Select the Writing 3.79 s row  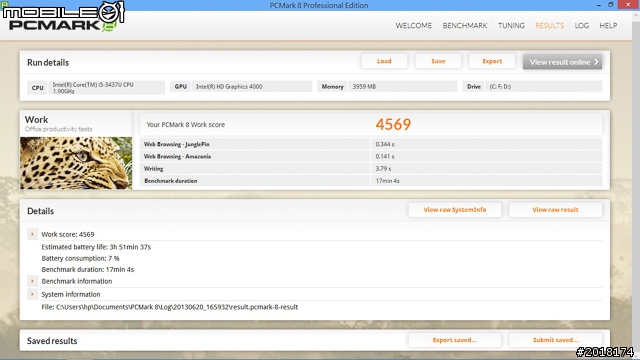[x=371, y=169]
